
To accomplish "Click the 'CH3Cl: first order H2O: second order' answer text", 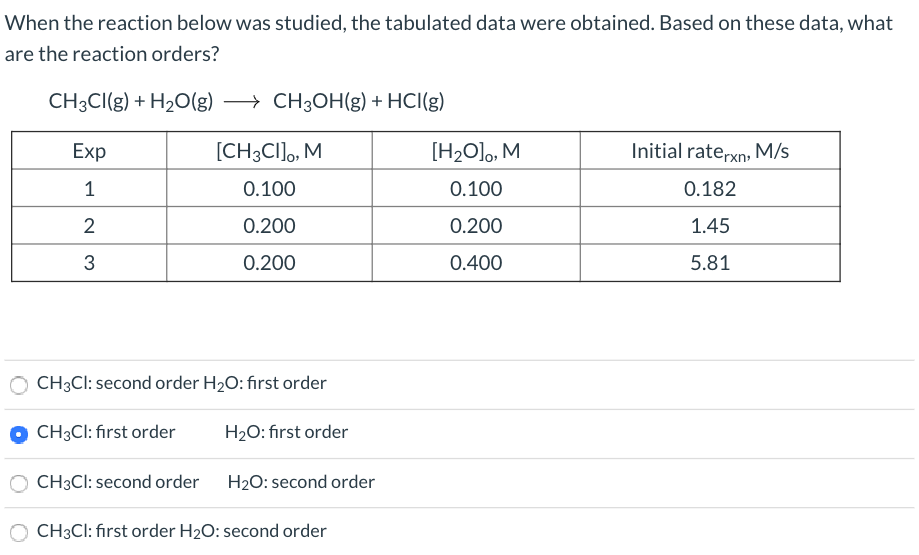I will [182, 531].
